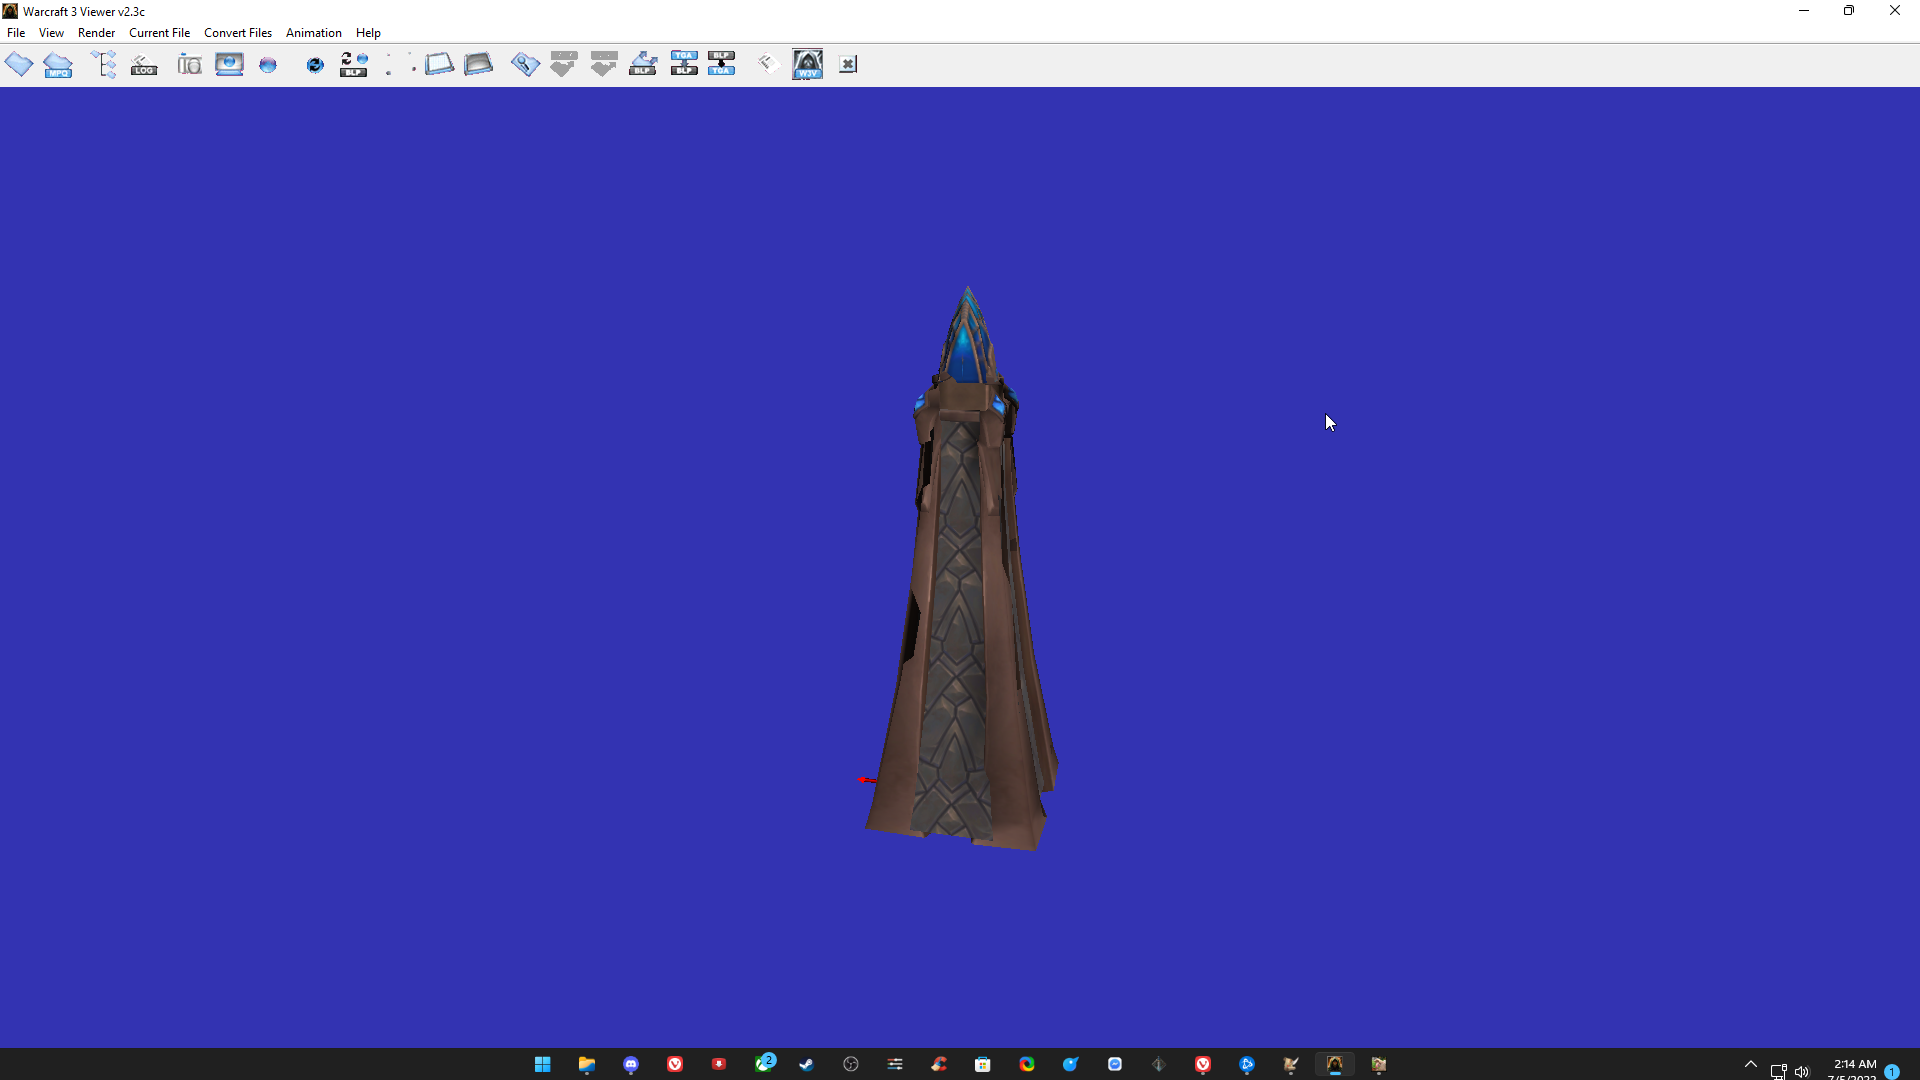Click the TGA to BLP converter icon

(684, 64)
